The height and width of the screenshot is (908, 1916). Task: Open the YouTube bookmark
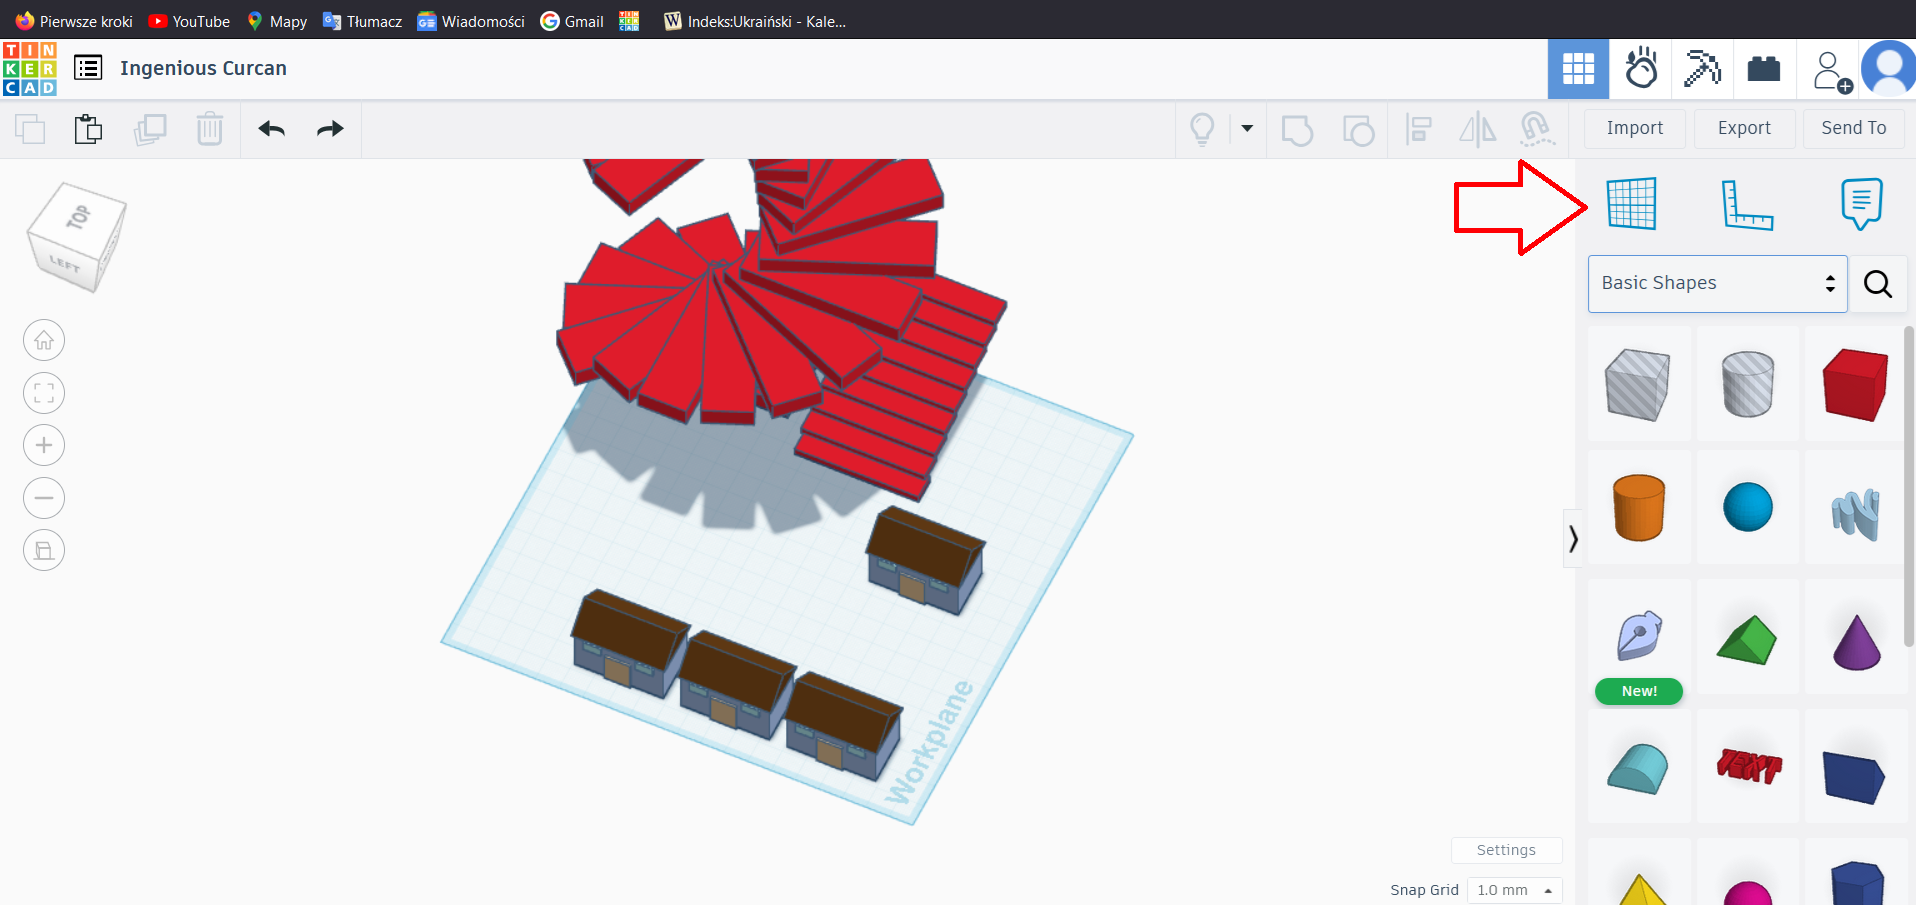pos(189,21)
